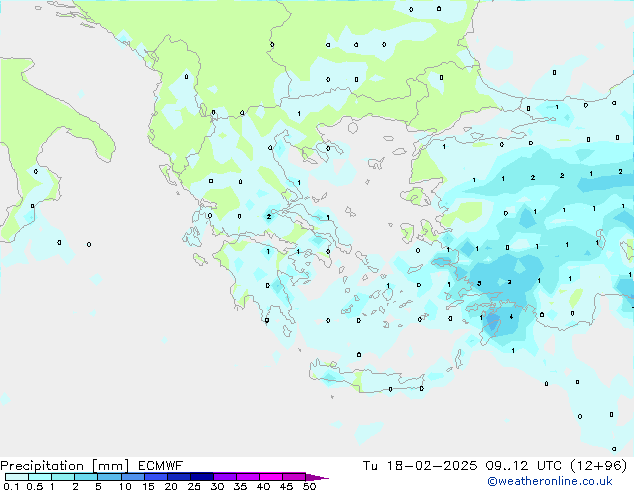The height and width of the screenshot is (490, 634).
Task: Click the legend label '20'
Action: tap(171, 486)
